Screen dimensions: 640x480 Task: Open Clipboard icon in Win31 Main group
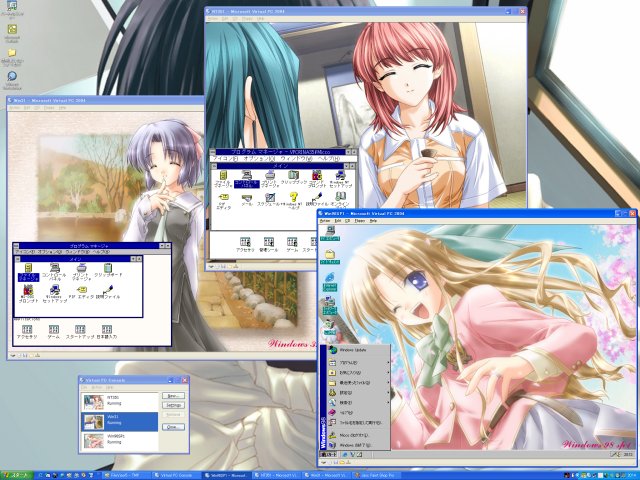pyautogui.click(x=108, y=271)
